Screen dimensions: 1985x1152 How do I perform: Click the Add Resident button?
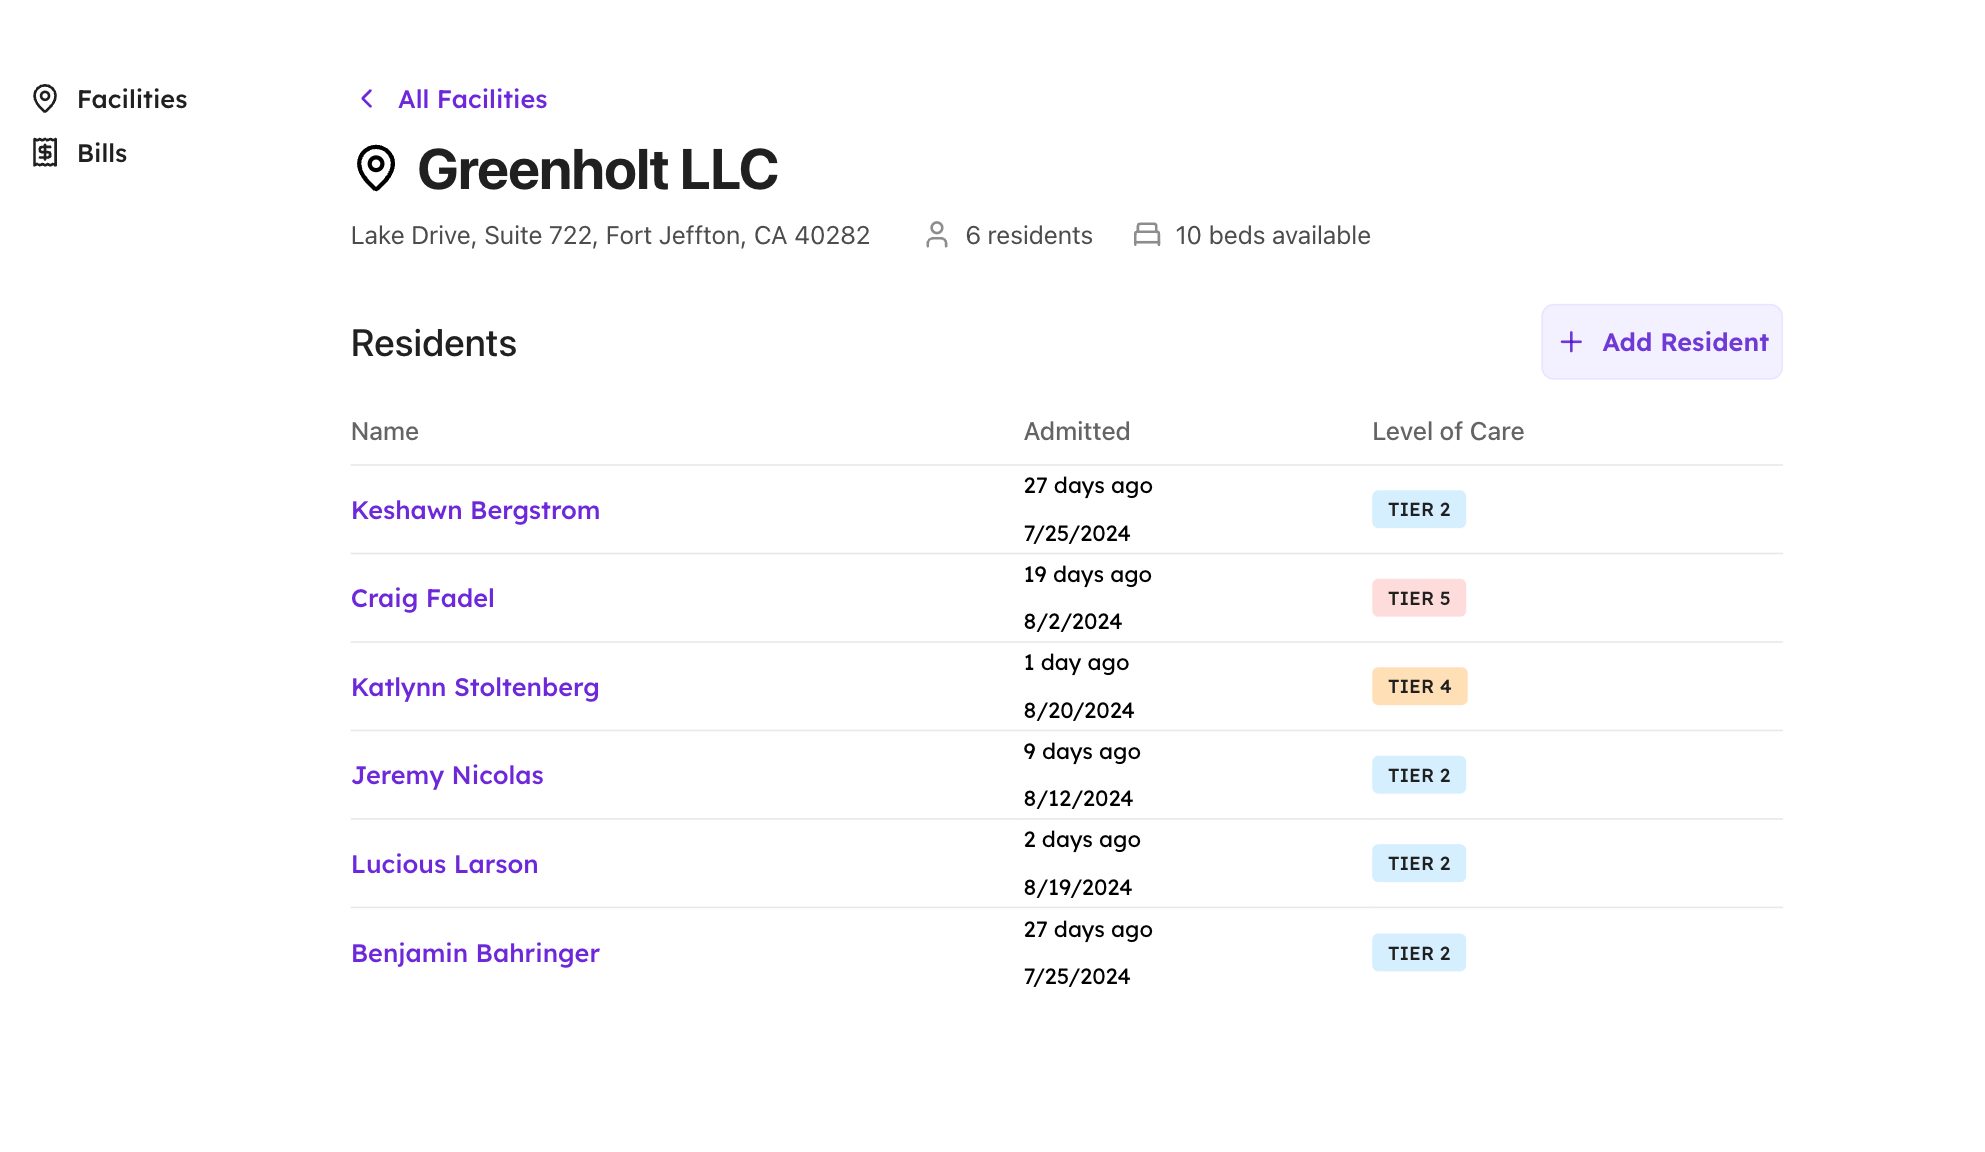(x=1661, y=342)
